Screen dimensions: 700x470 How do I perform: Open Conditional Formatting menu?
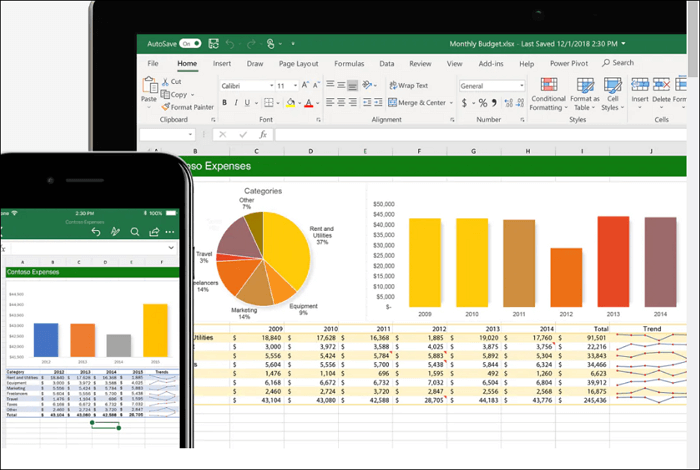[549, 94]
